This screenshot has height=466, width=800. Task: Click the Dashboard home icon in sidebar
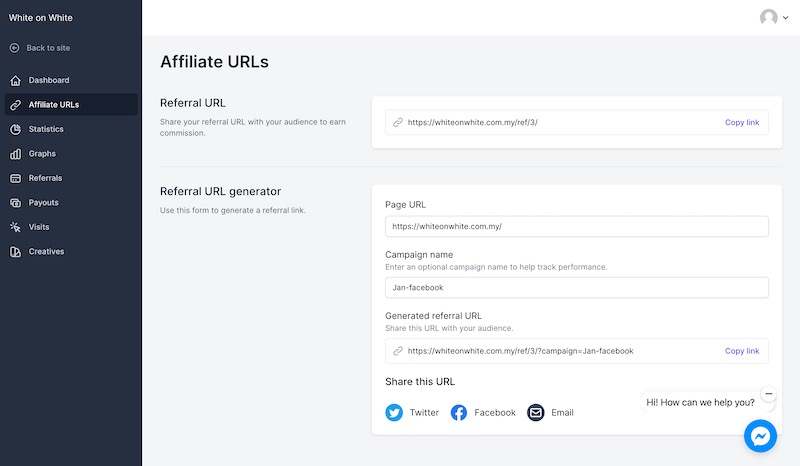point(15,80)
